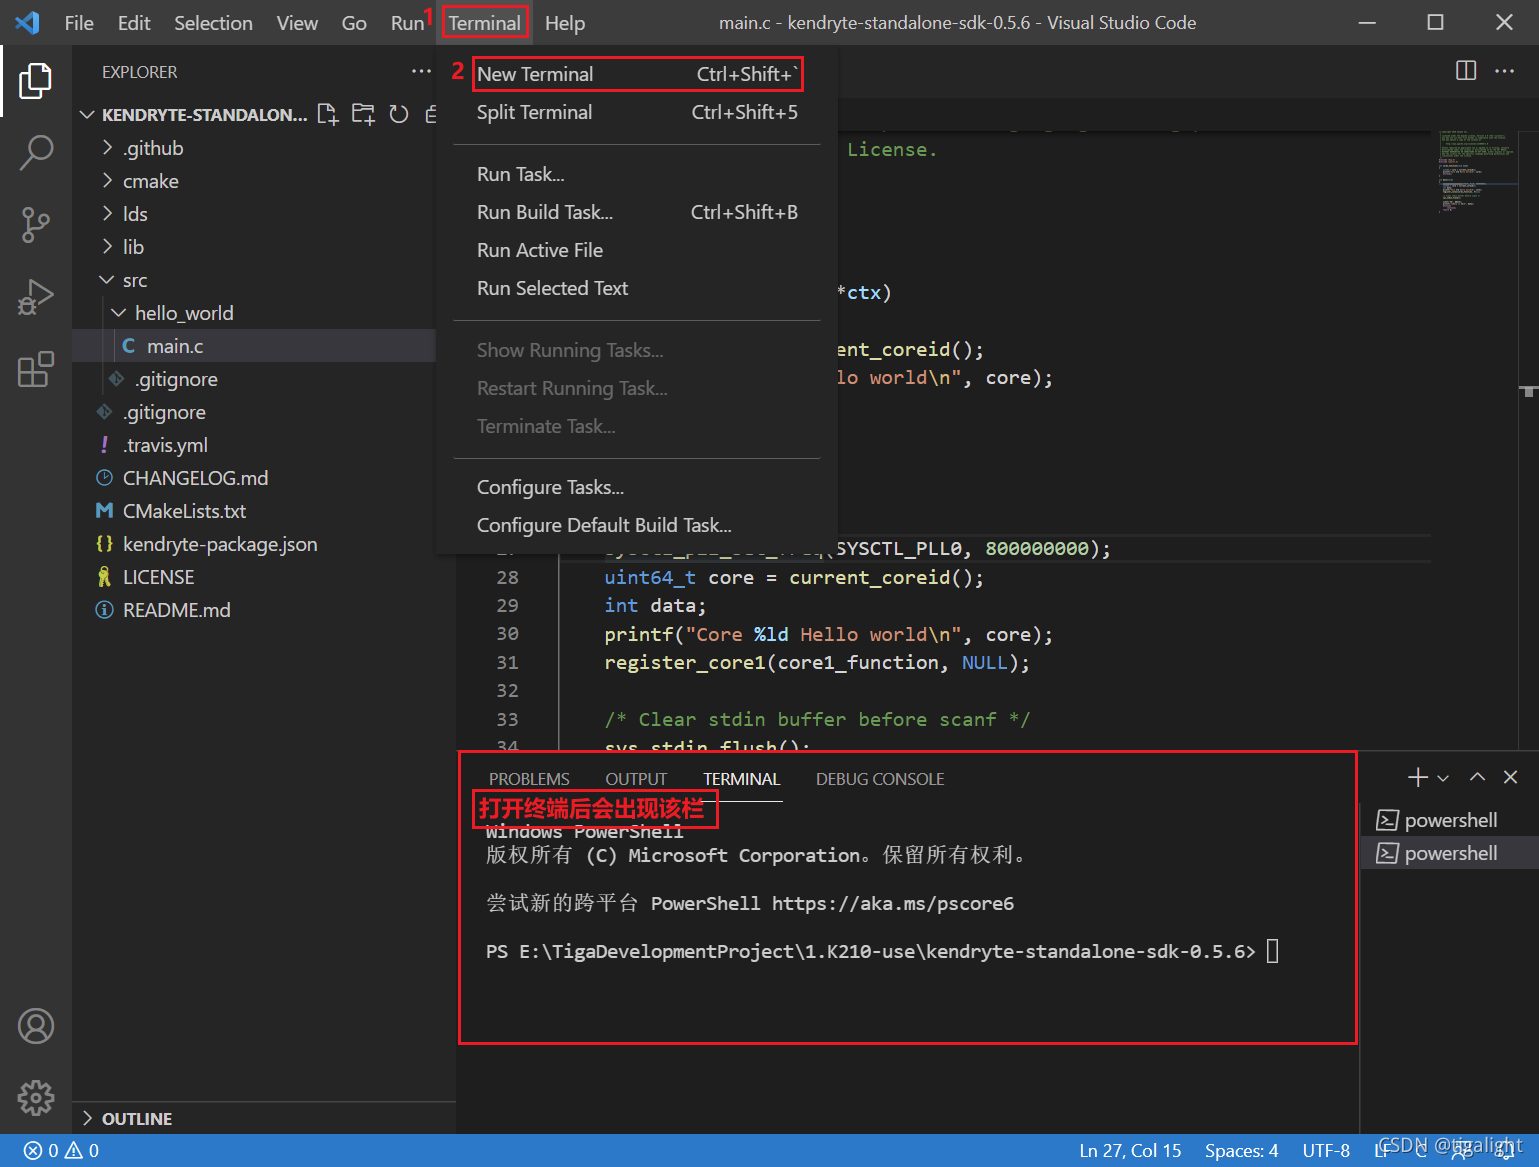1539x1167 pixels.
Task: Choose New Terminal from the Terminal menu
Action: click(637, 74)
